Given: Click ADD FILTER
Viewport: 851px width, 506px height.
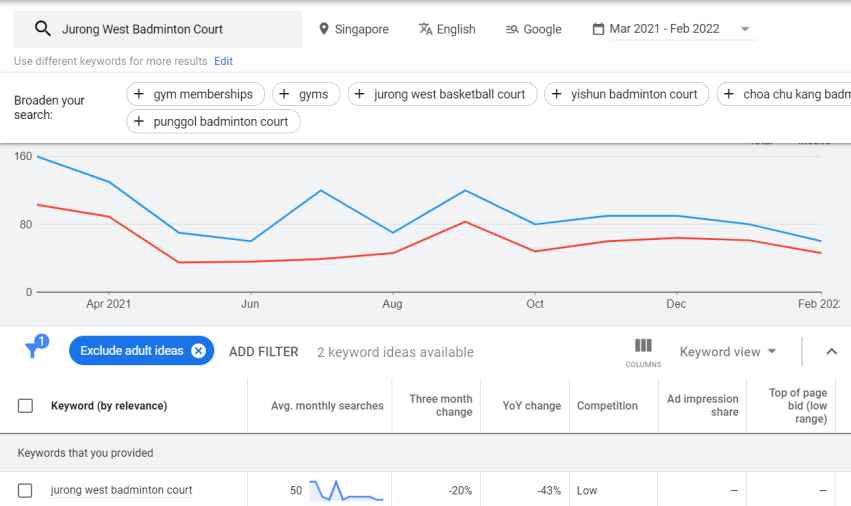Looking at the screenshot, I should [263, 352].
